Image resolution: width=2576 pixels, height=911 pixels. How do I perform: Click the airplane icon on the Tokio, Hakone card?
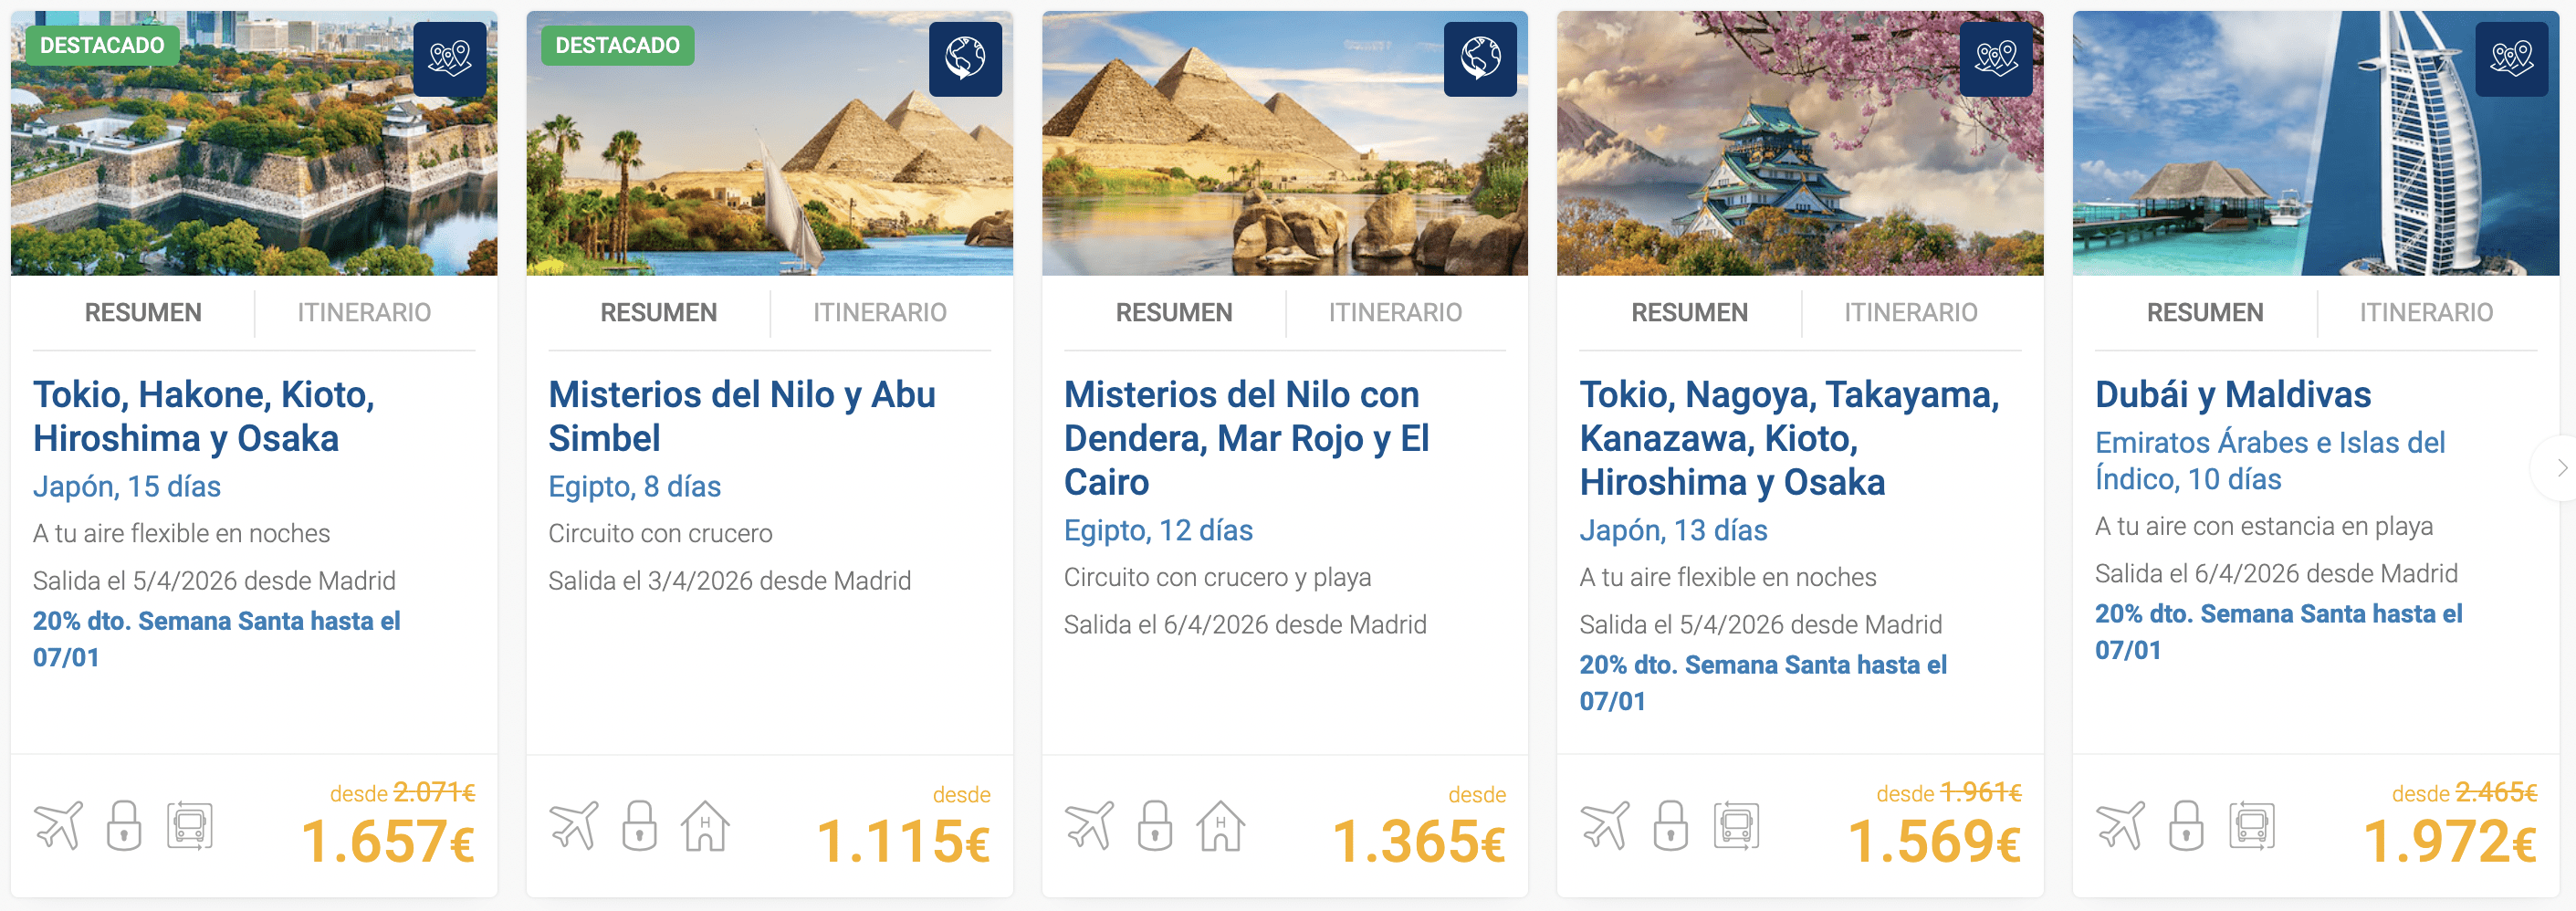(x=59, y=826)
